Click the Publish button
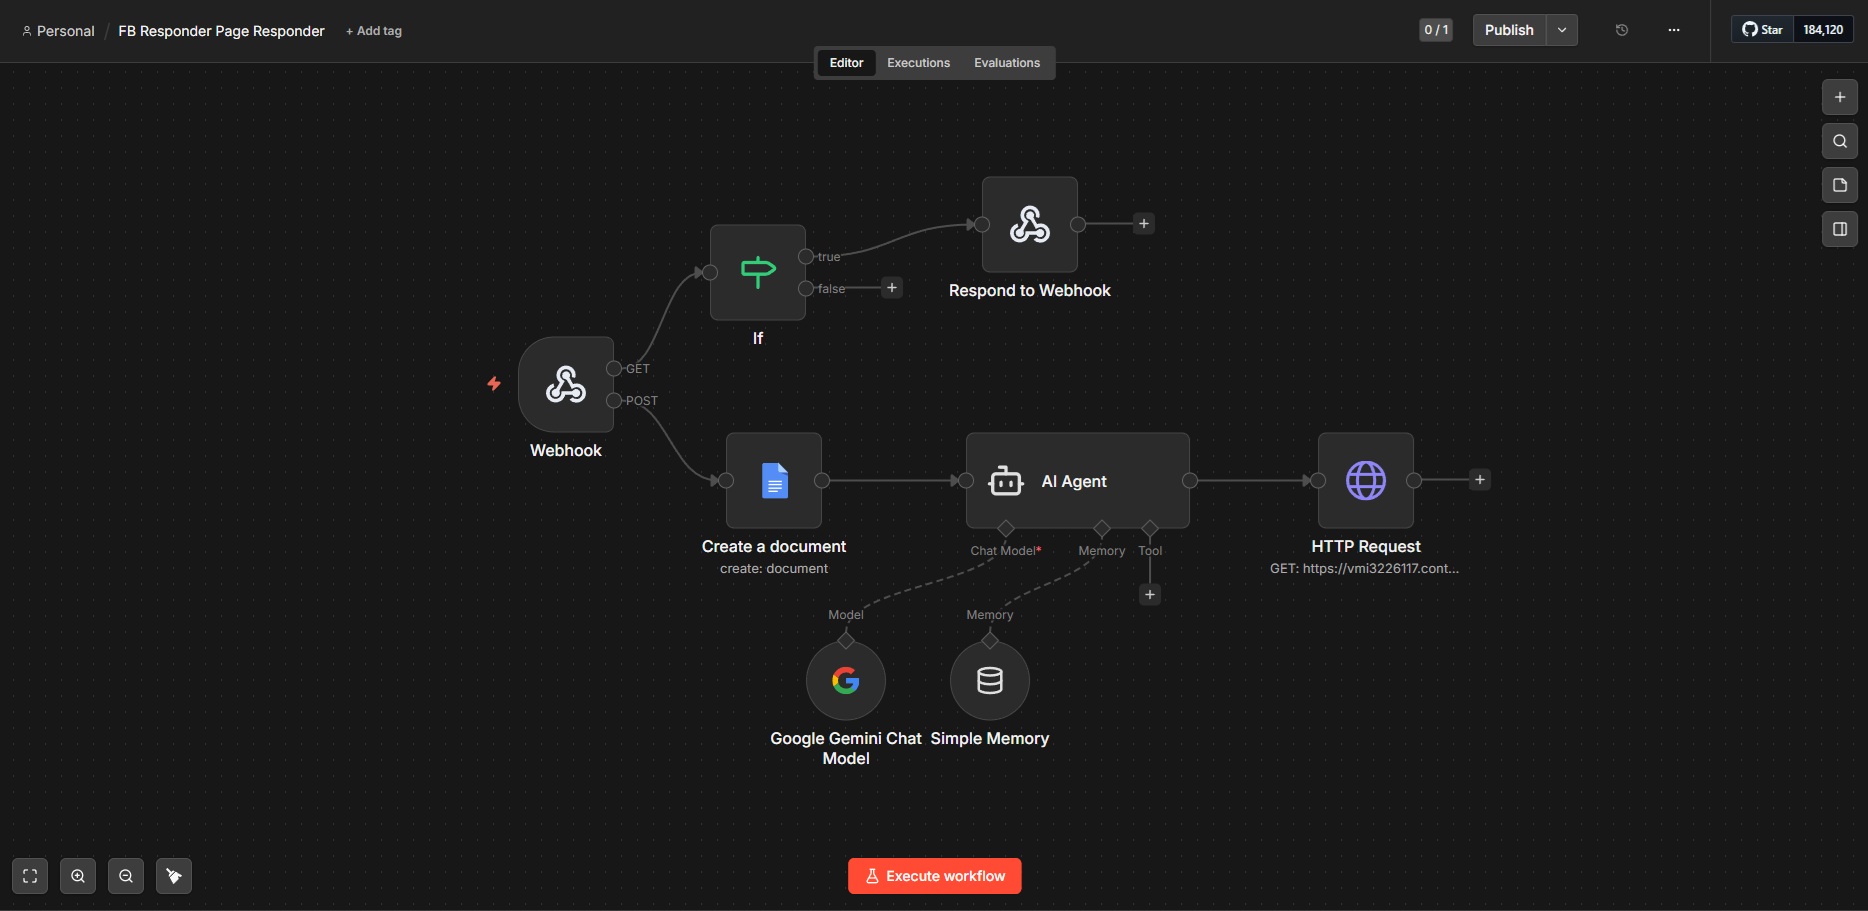Image resolution: width=1868 pixels, height=911 pixels. (1508, 30)
